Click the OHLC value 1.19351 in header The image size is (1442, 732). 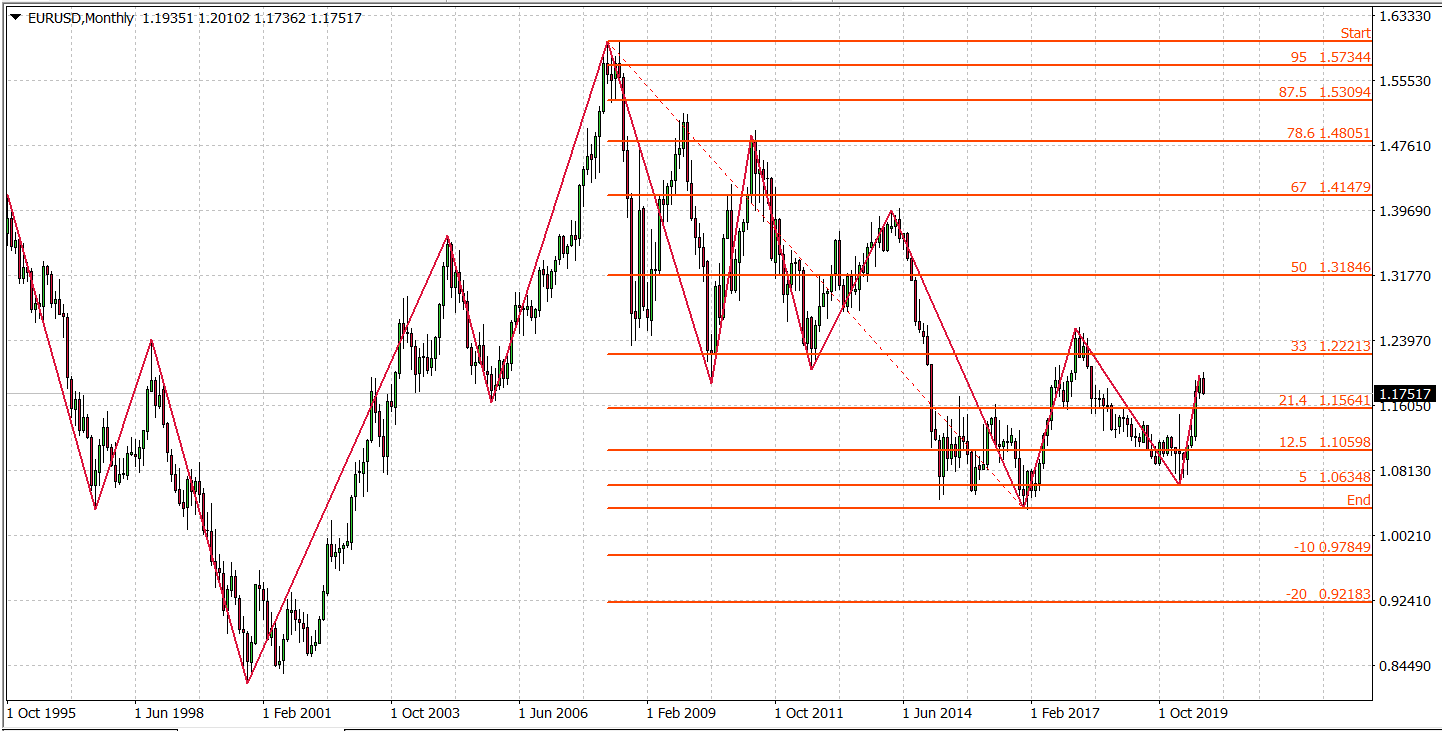(166, 18)
